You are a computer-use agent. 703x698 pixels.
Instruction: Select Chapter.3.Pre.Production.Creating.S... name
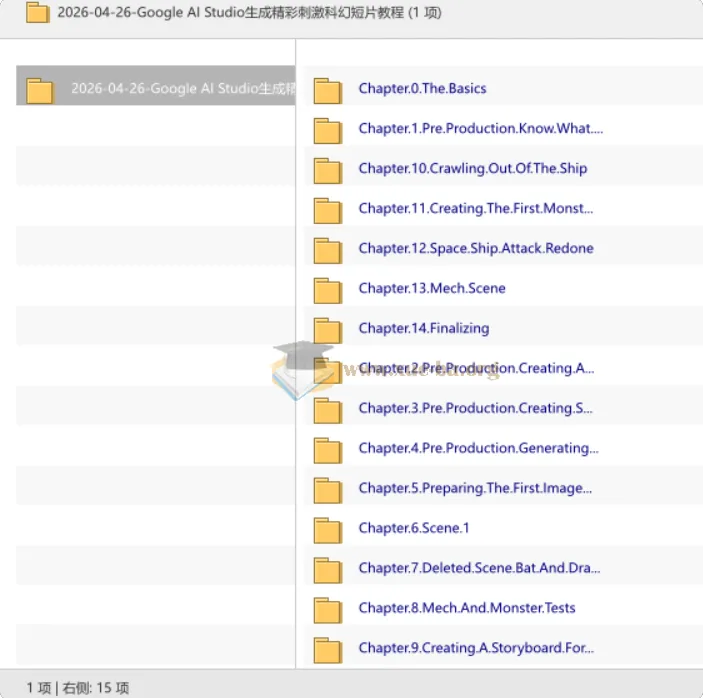476,408
